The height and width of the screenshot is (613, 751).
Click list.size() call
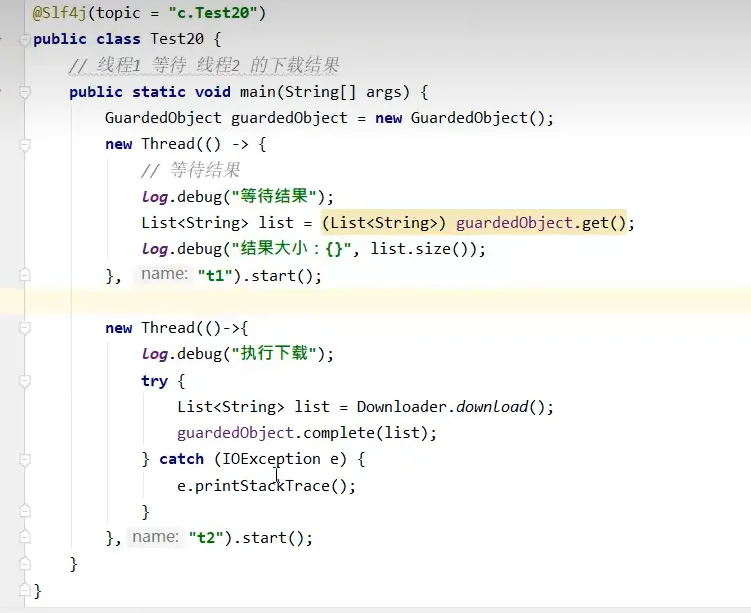click(x=422, y=249)
